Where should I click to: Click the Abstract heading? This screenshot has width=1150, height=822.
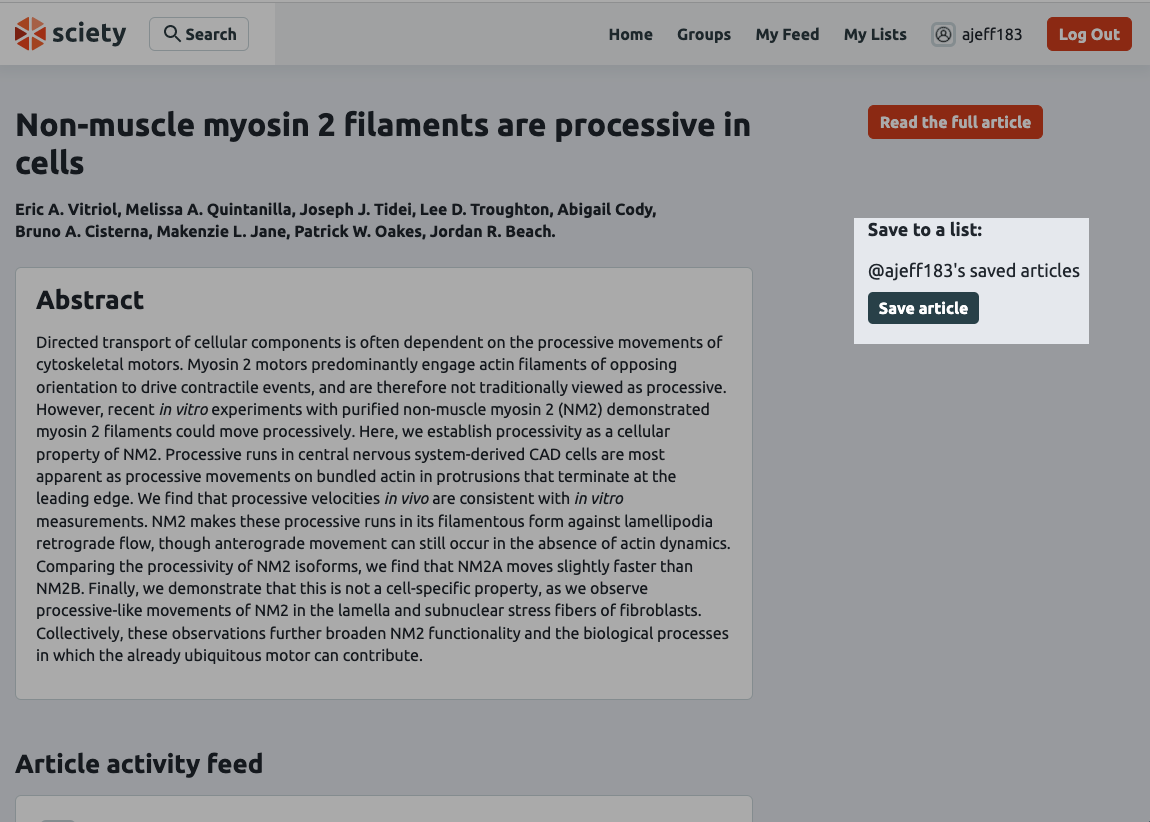click(90, 300)
